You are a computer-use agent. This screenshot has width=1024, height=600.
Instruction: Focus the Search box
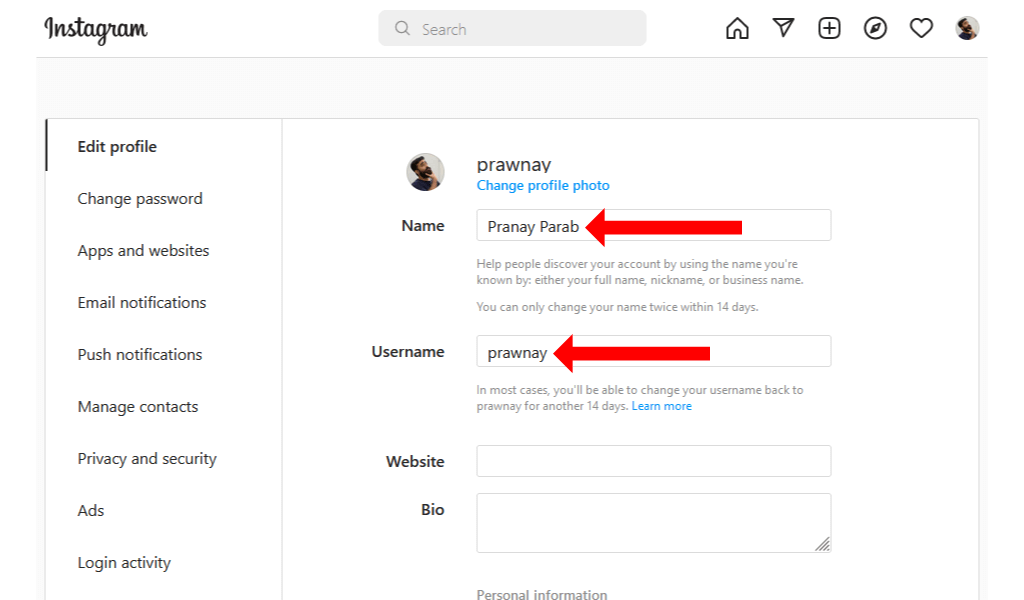pos(512,29)
